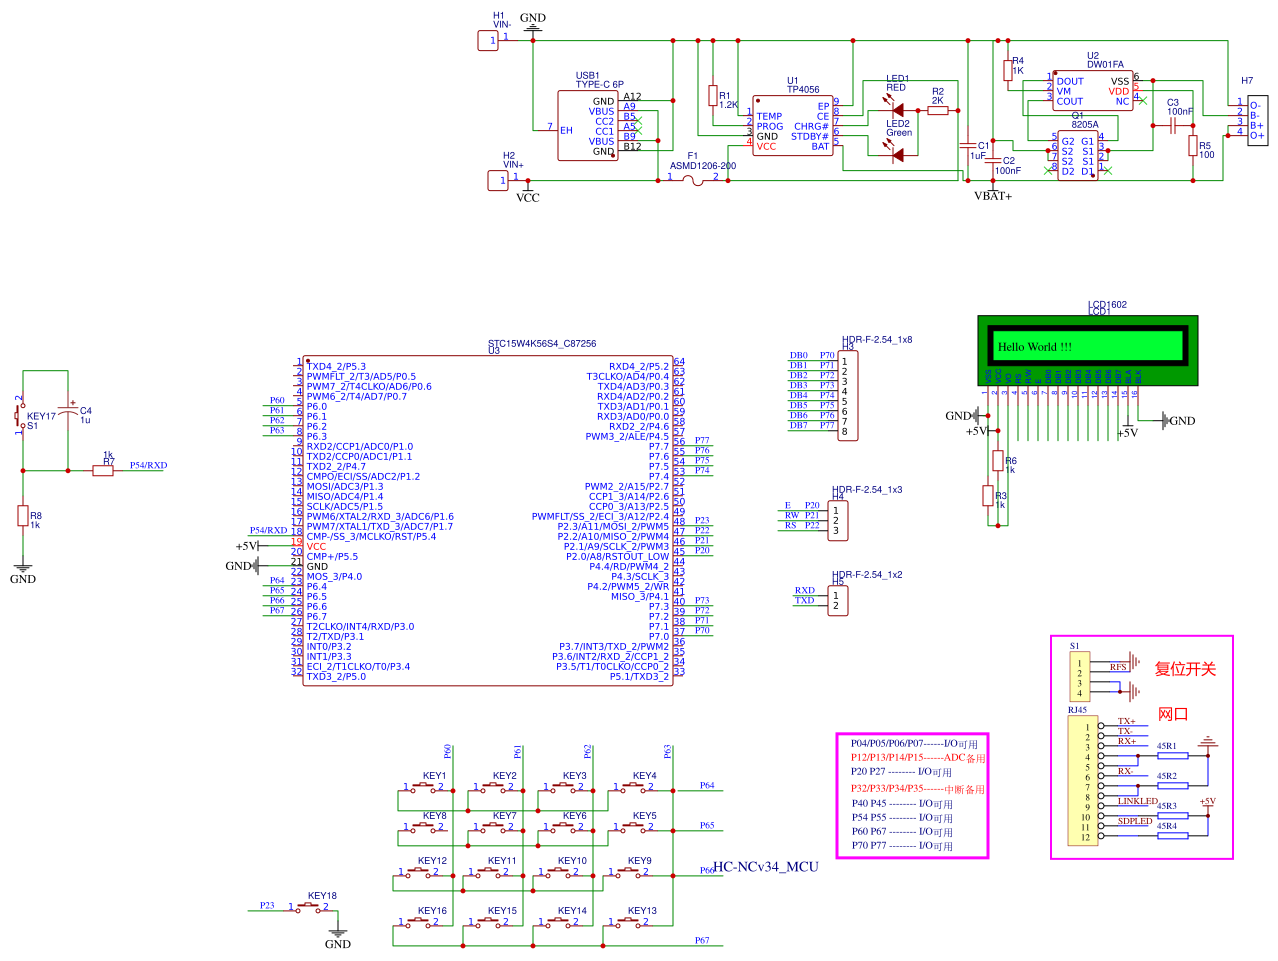Select the "P70 P77" I/O note line

[902, 846]
